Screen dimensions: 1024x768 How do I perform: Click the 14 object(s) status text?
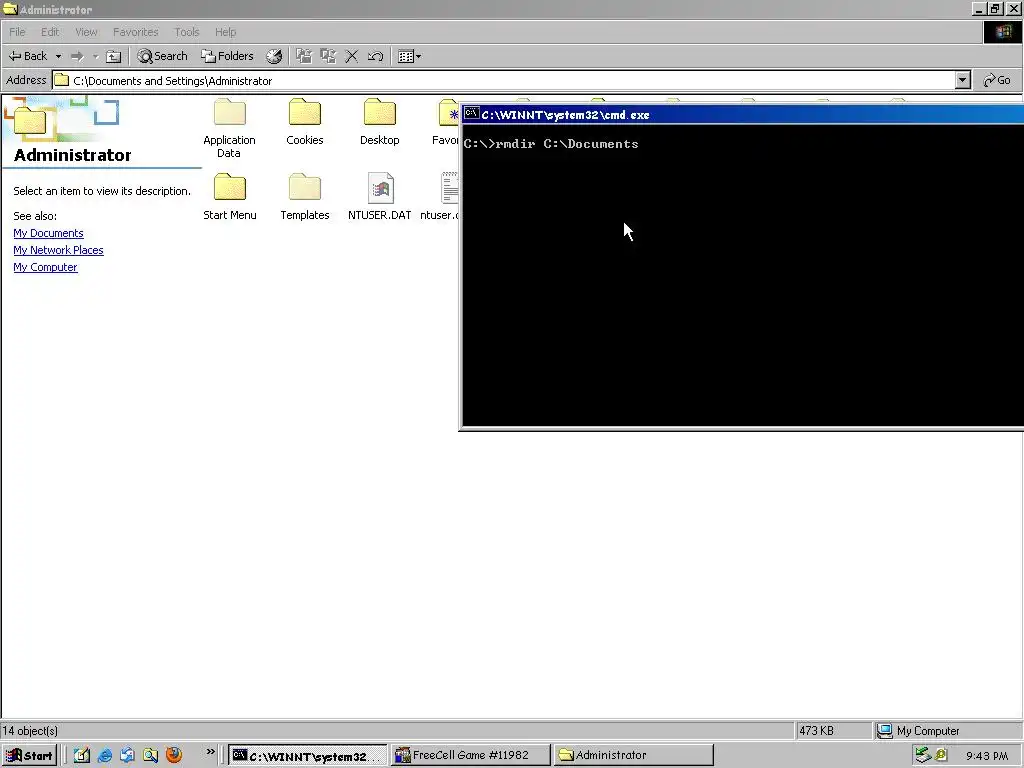click(x=30, y=731)
